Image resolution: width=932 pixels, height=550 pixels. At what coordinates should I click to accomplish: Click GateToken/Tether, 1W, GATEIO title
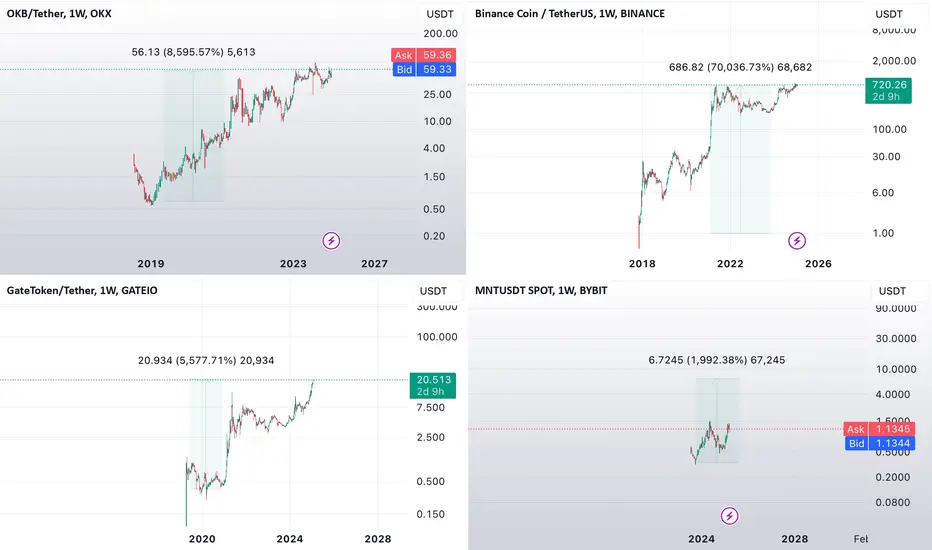click(x=82, y=290)
